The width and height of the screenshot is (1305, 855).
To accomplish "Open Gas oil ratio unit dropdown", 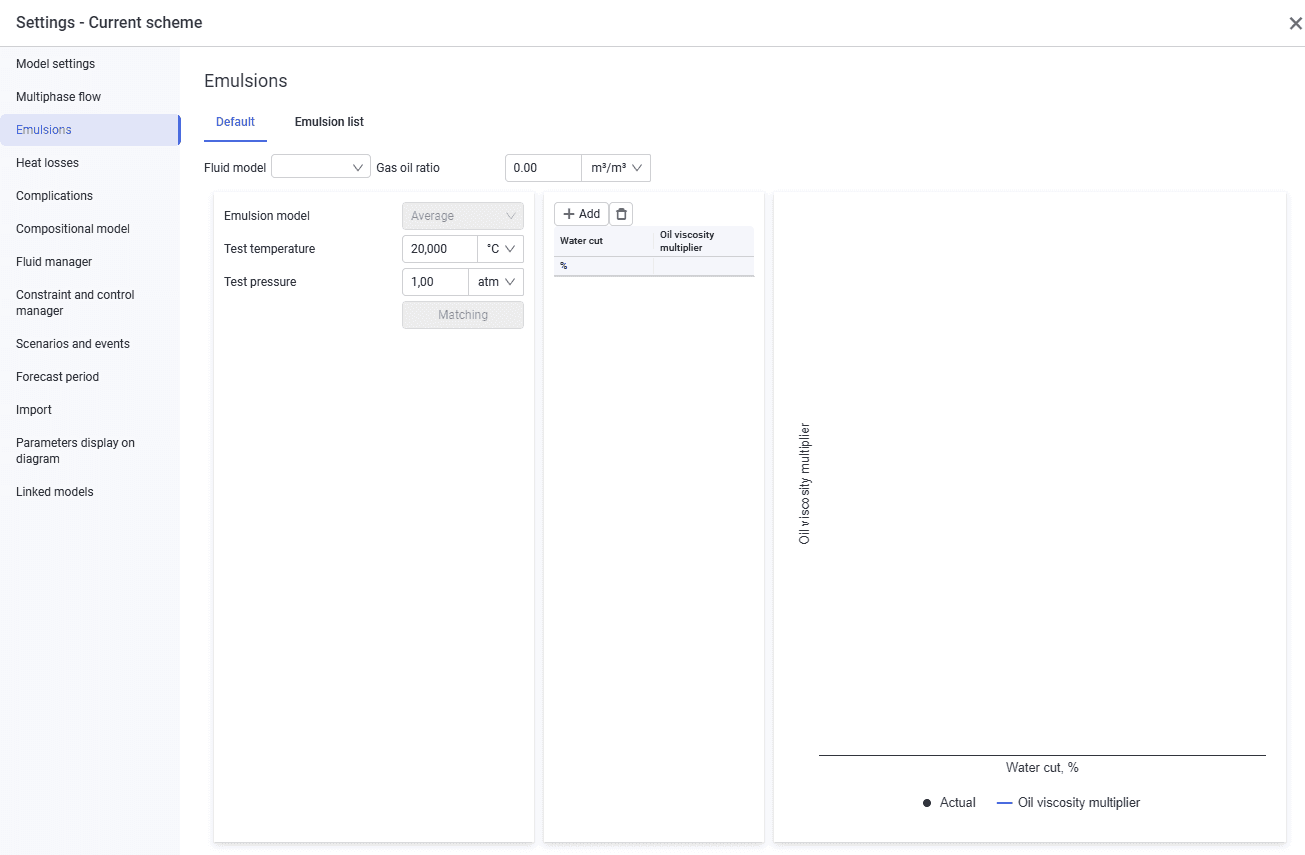I will pos(616,168).
